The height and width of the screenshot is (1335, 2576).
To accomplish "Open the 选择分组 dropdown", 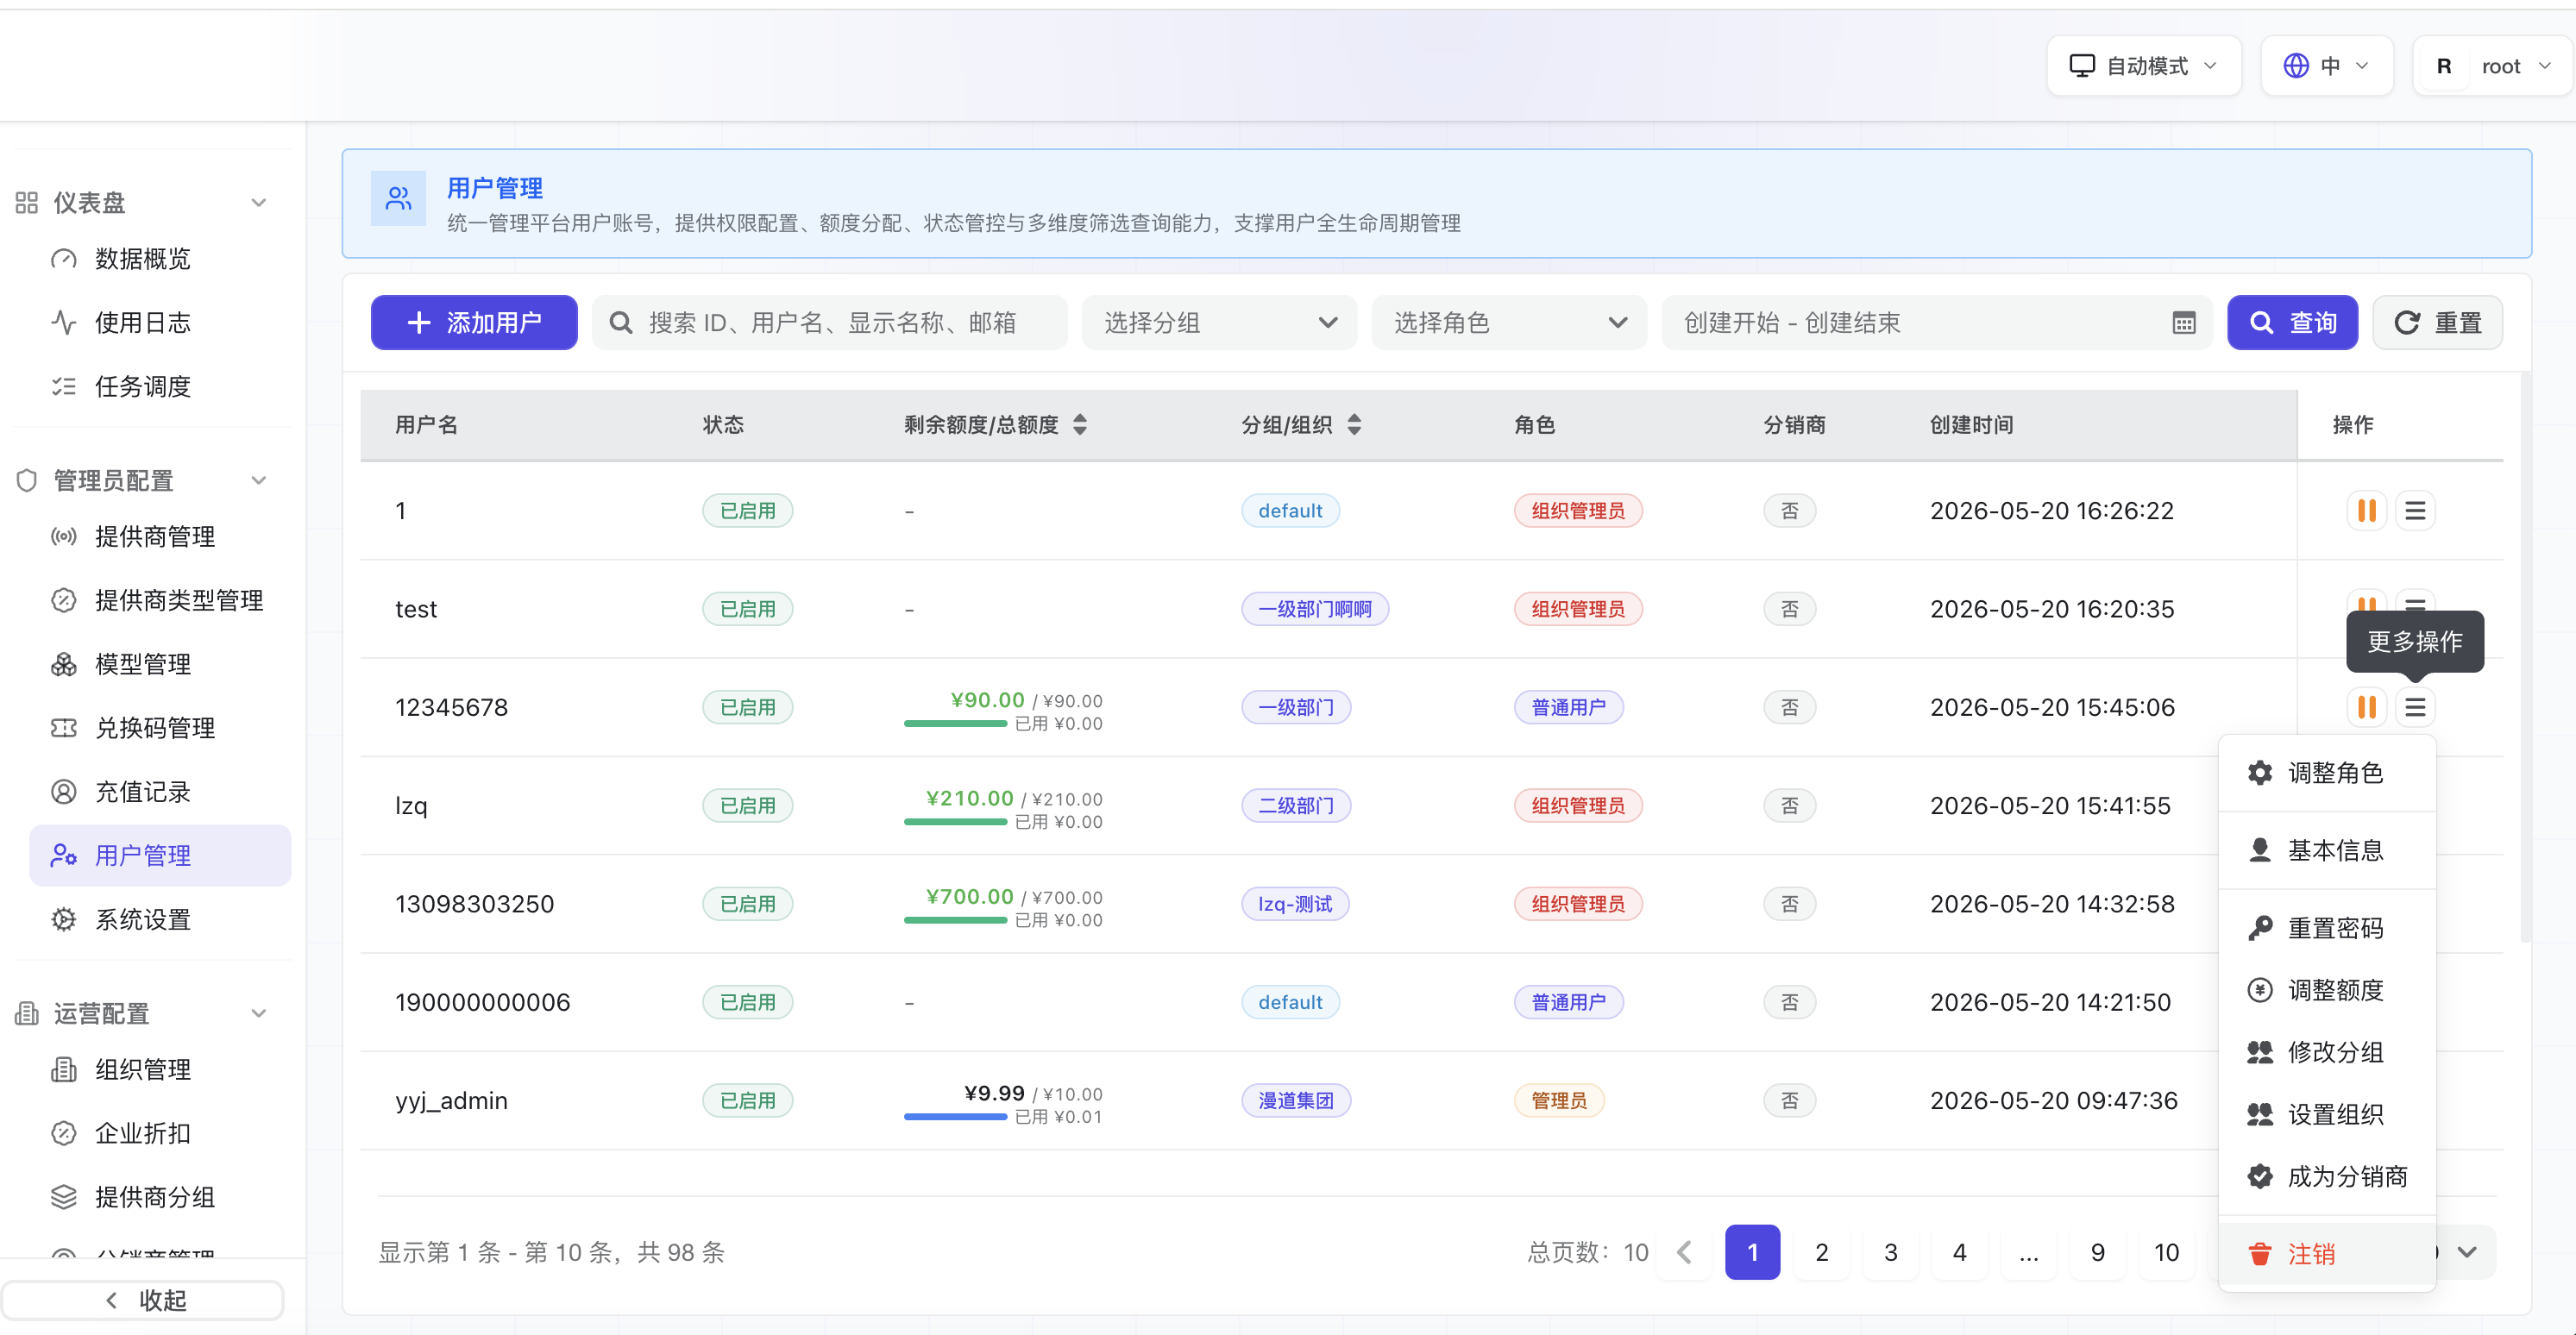I will (1219, 323).
